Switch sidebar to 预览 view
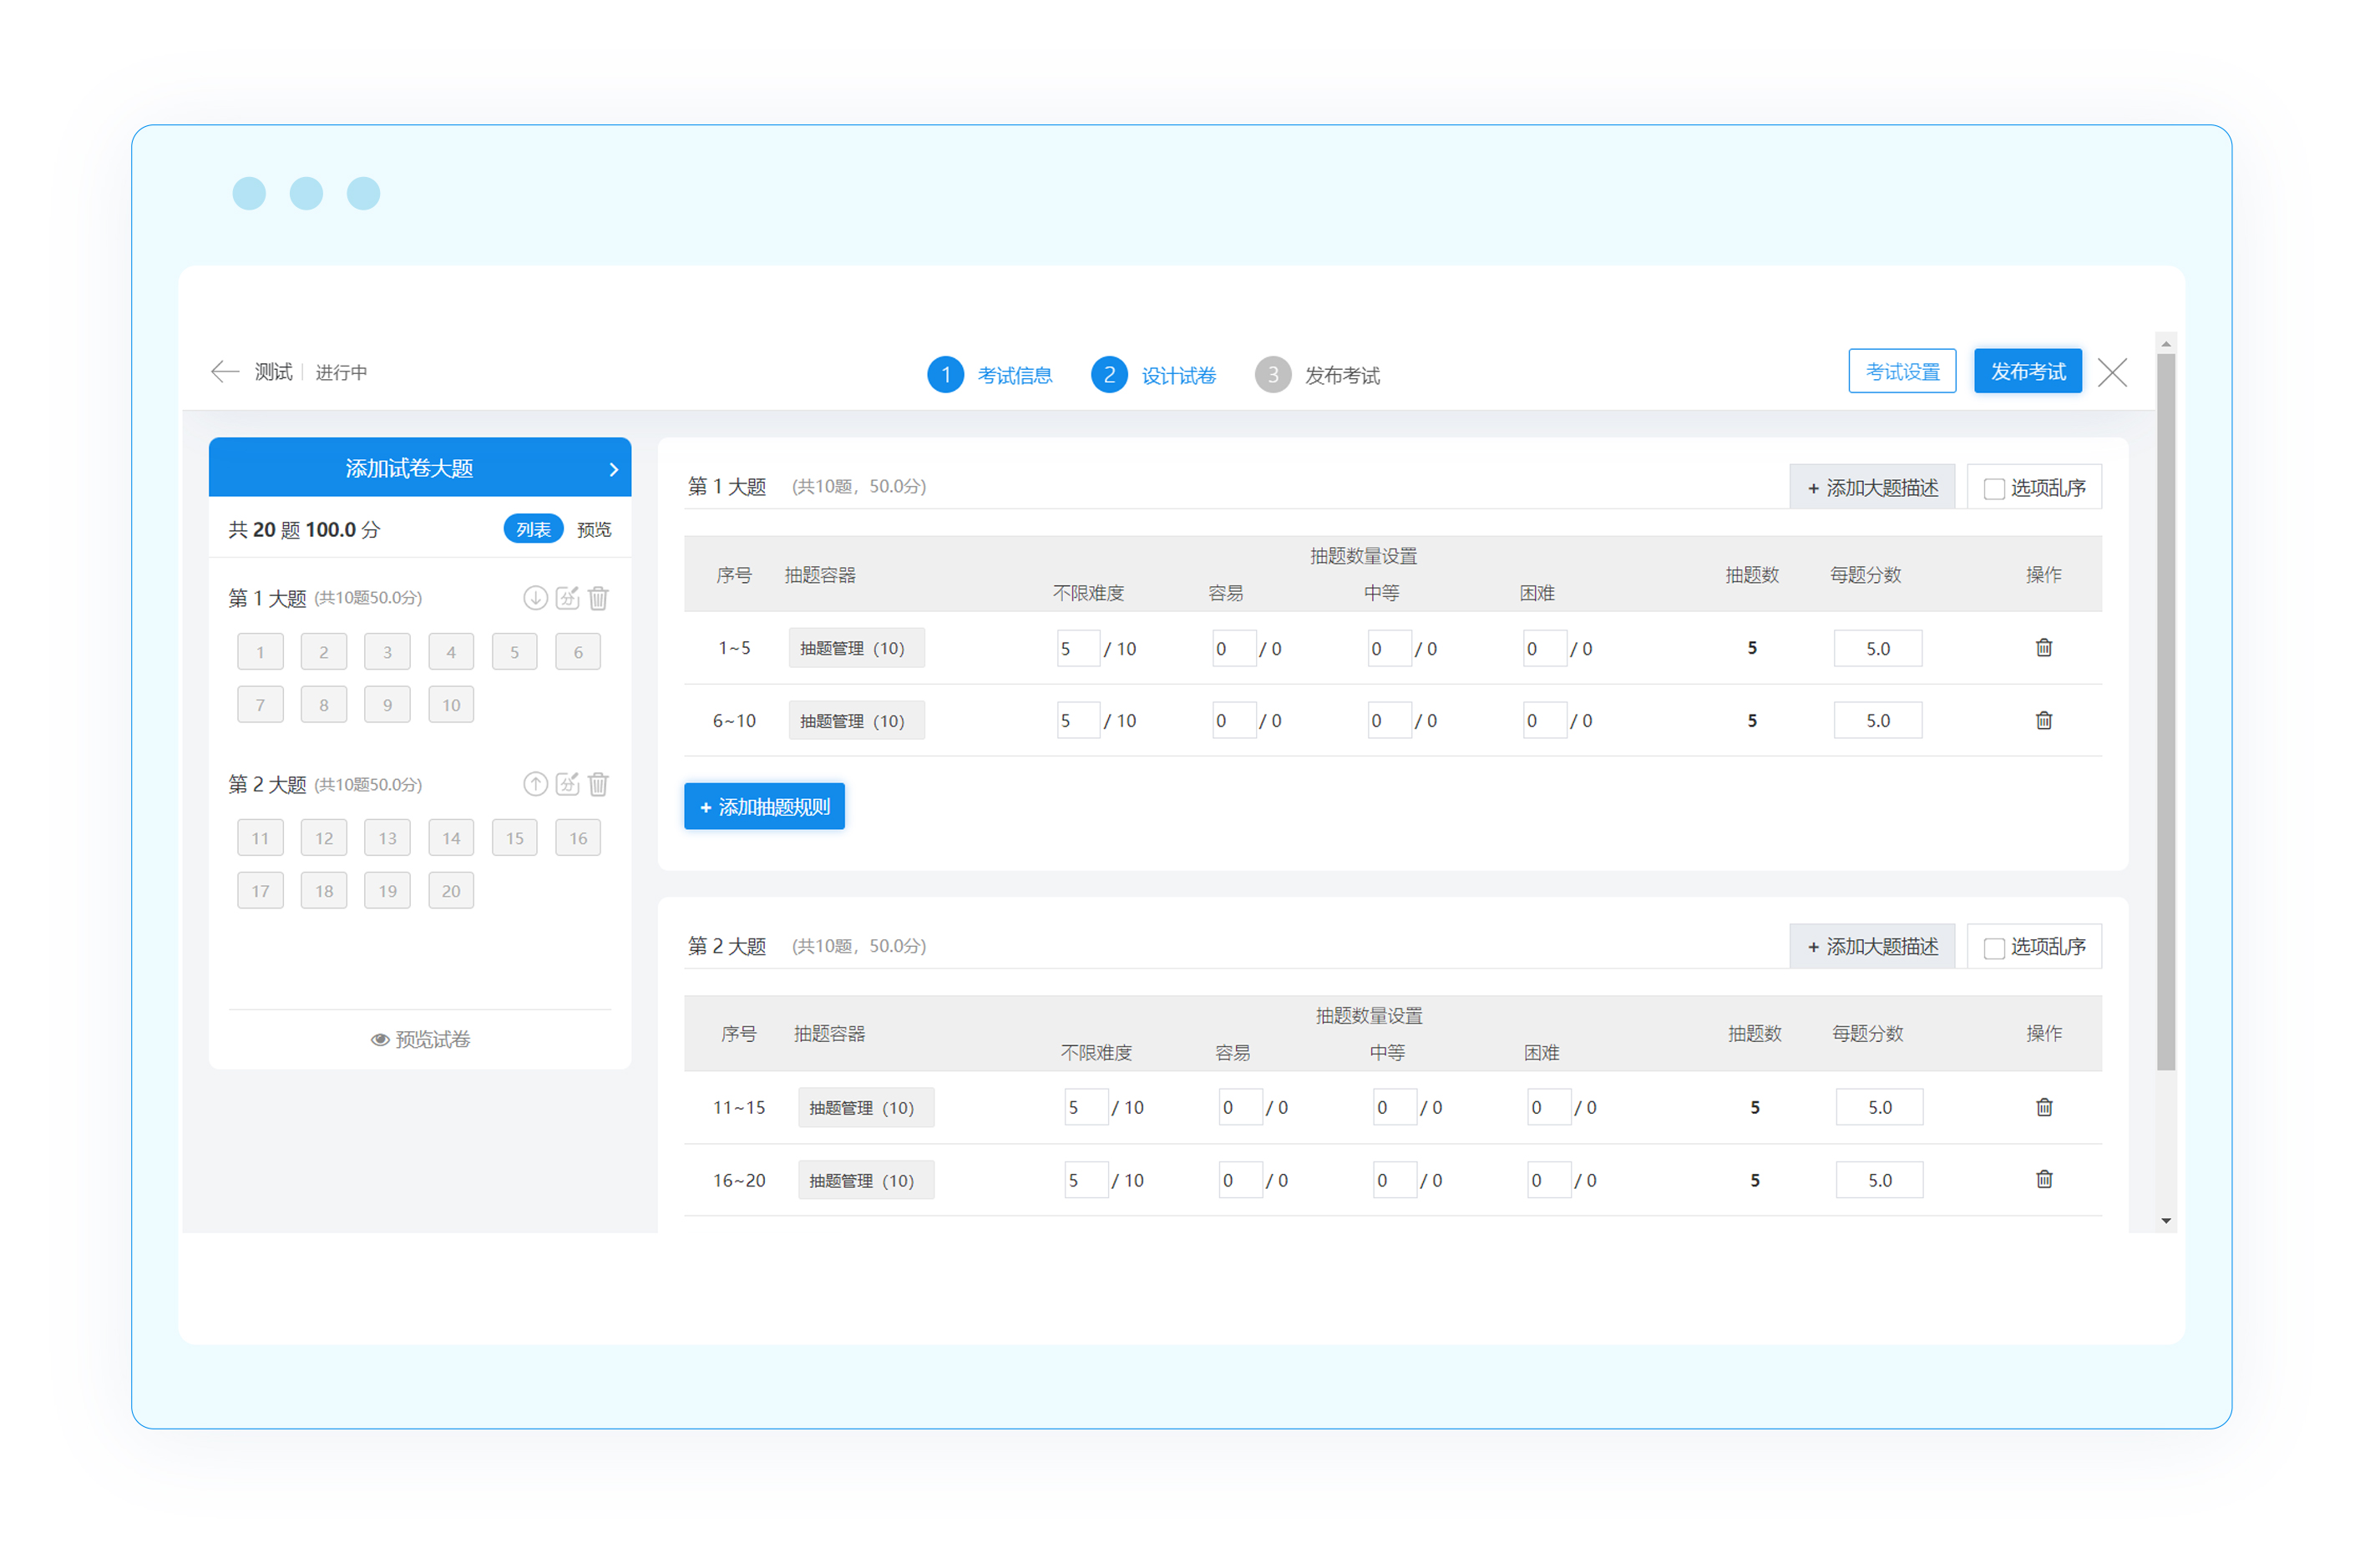2365x1568 pixels. 594,529
